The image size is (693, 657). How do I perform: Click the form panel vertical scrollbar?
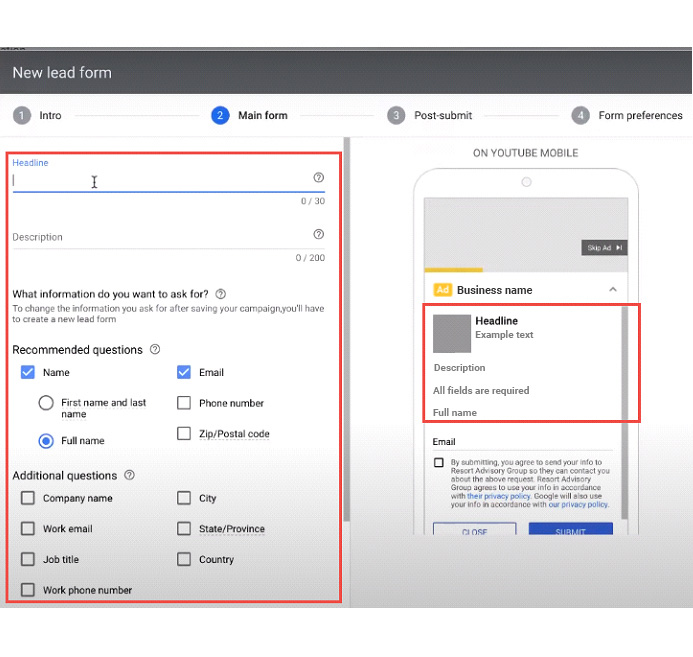click(x=347, y=329)
